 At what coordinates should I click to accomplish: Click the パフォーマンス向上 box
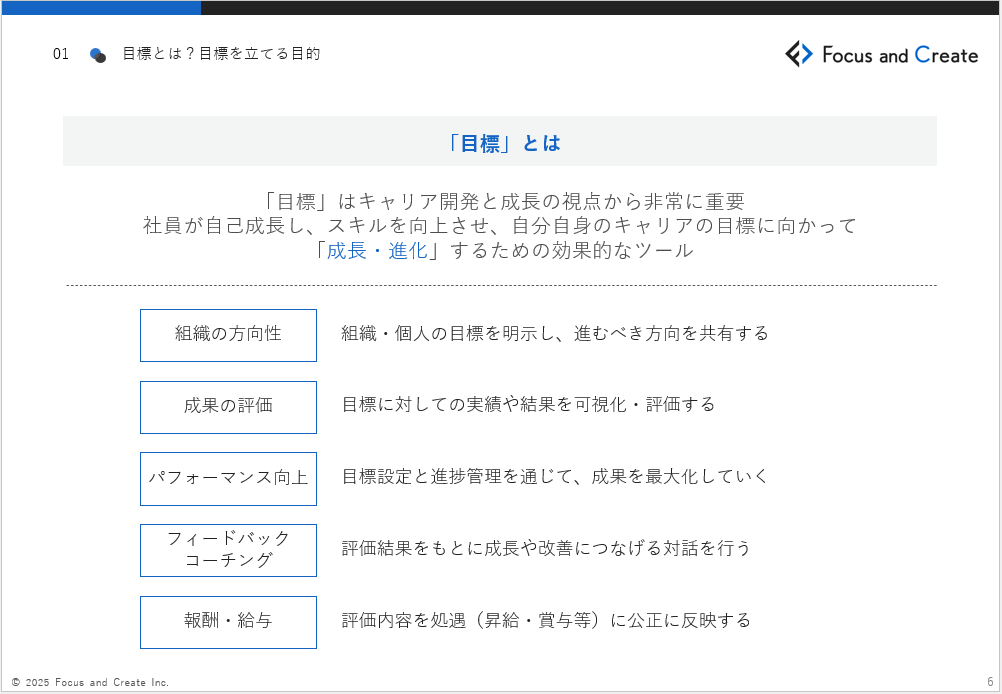click(228, 478)
